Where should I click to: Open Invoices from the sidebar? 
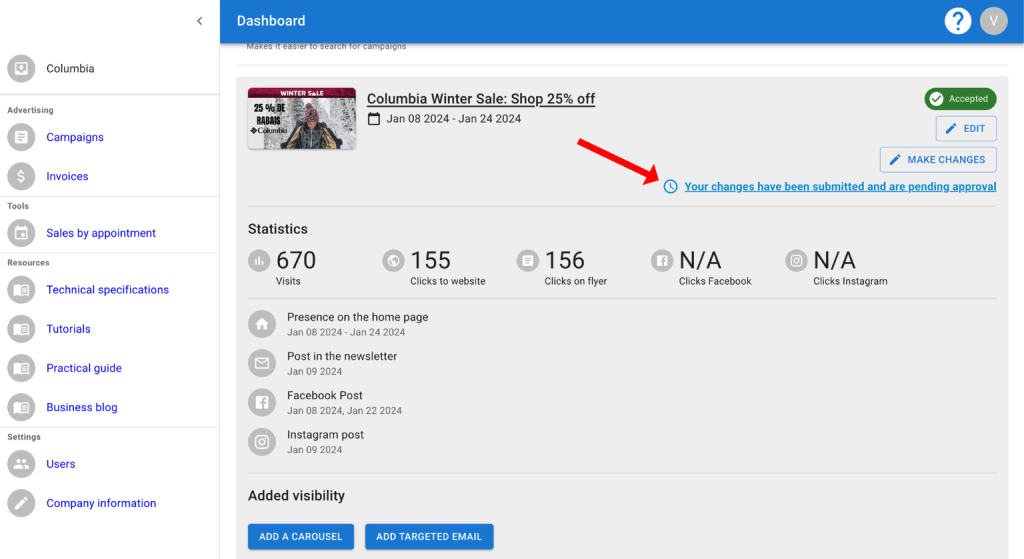click(x=67, y=176)
